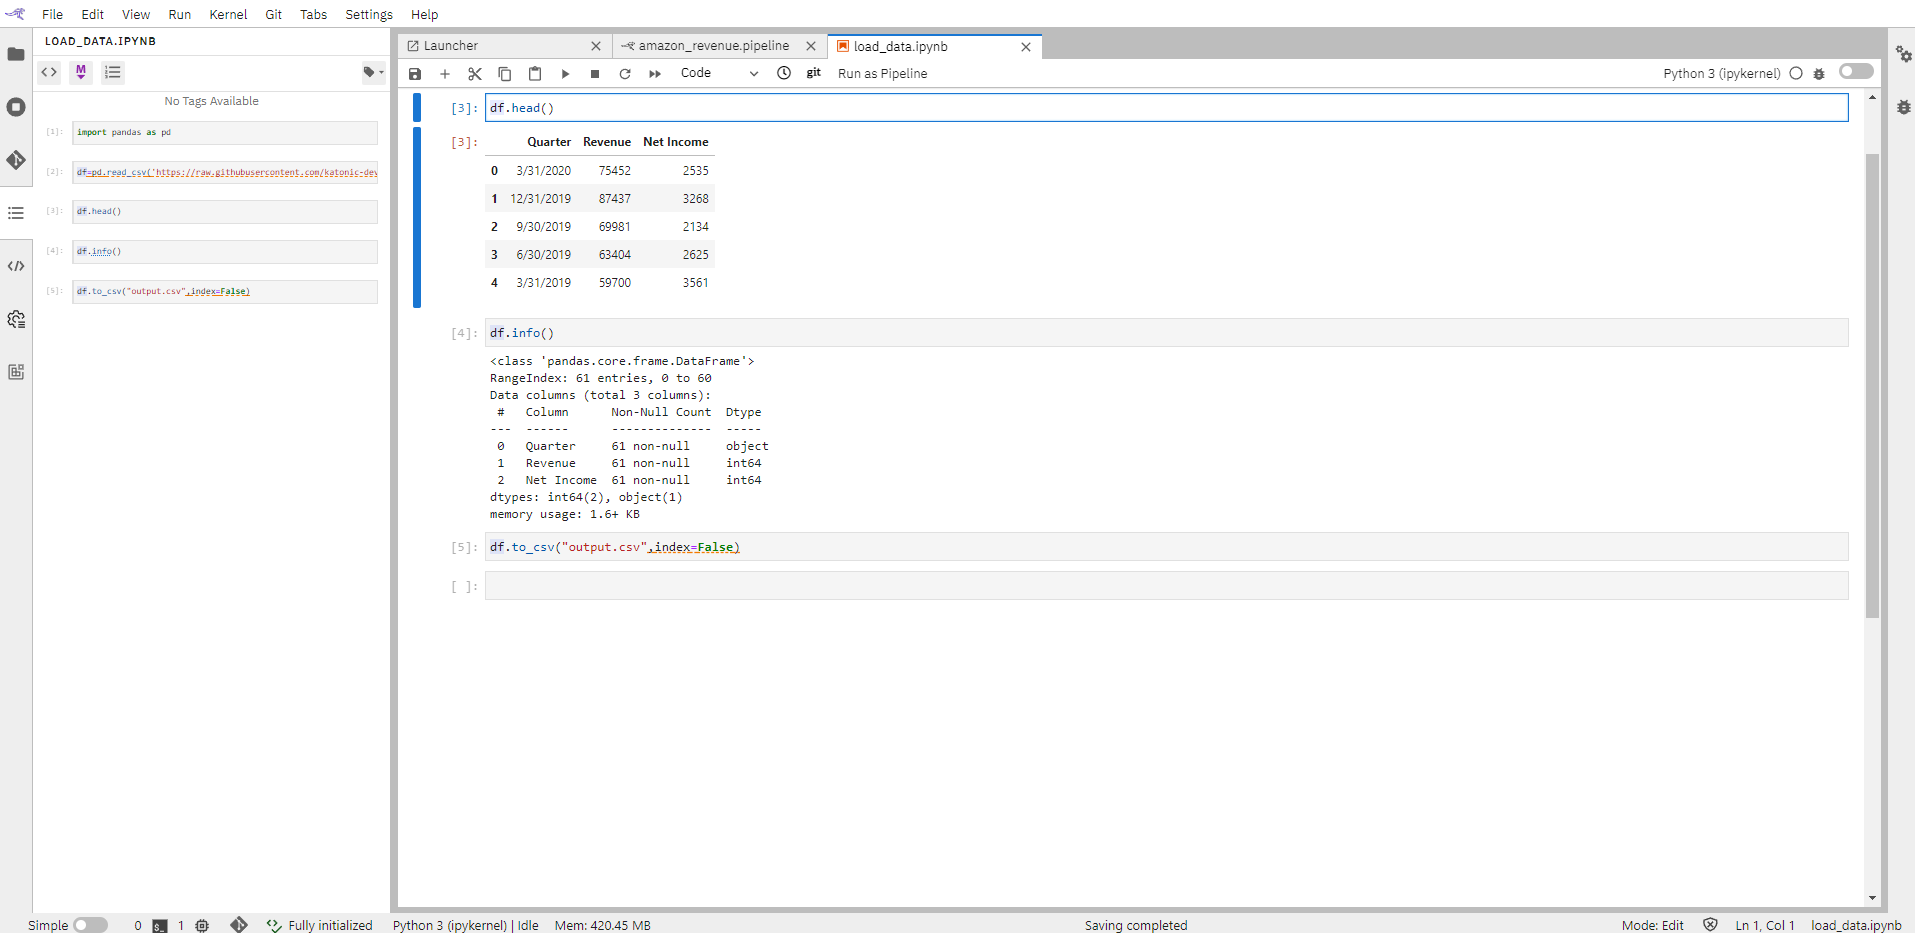
Task: Click the df.to_csv cell in notebook
Action: (x=1166, y=547)
